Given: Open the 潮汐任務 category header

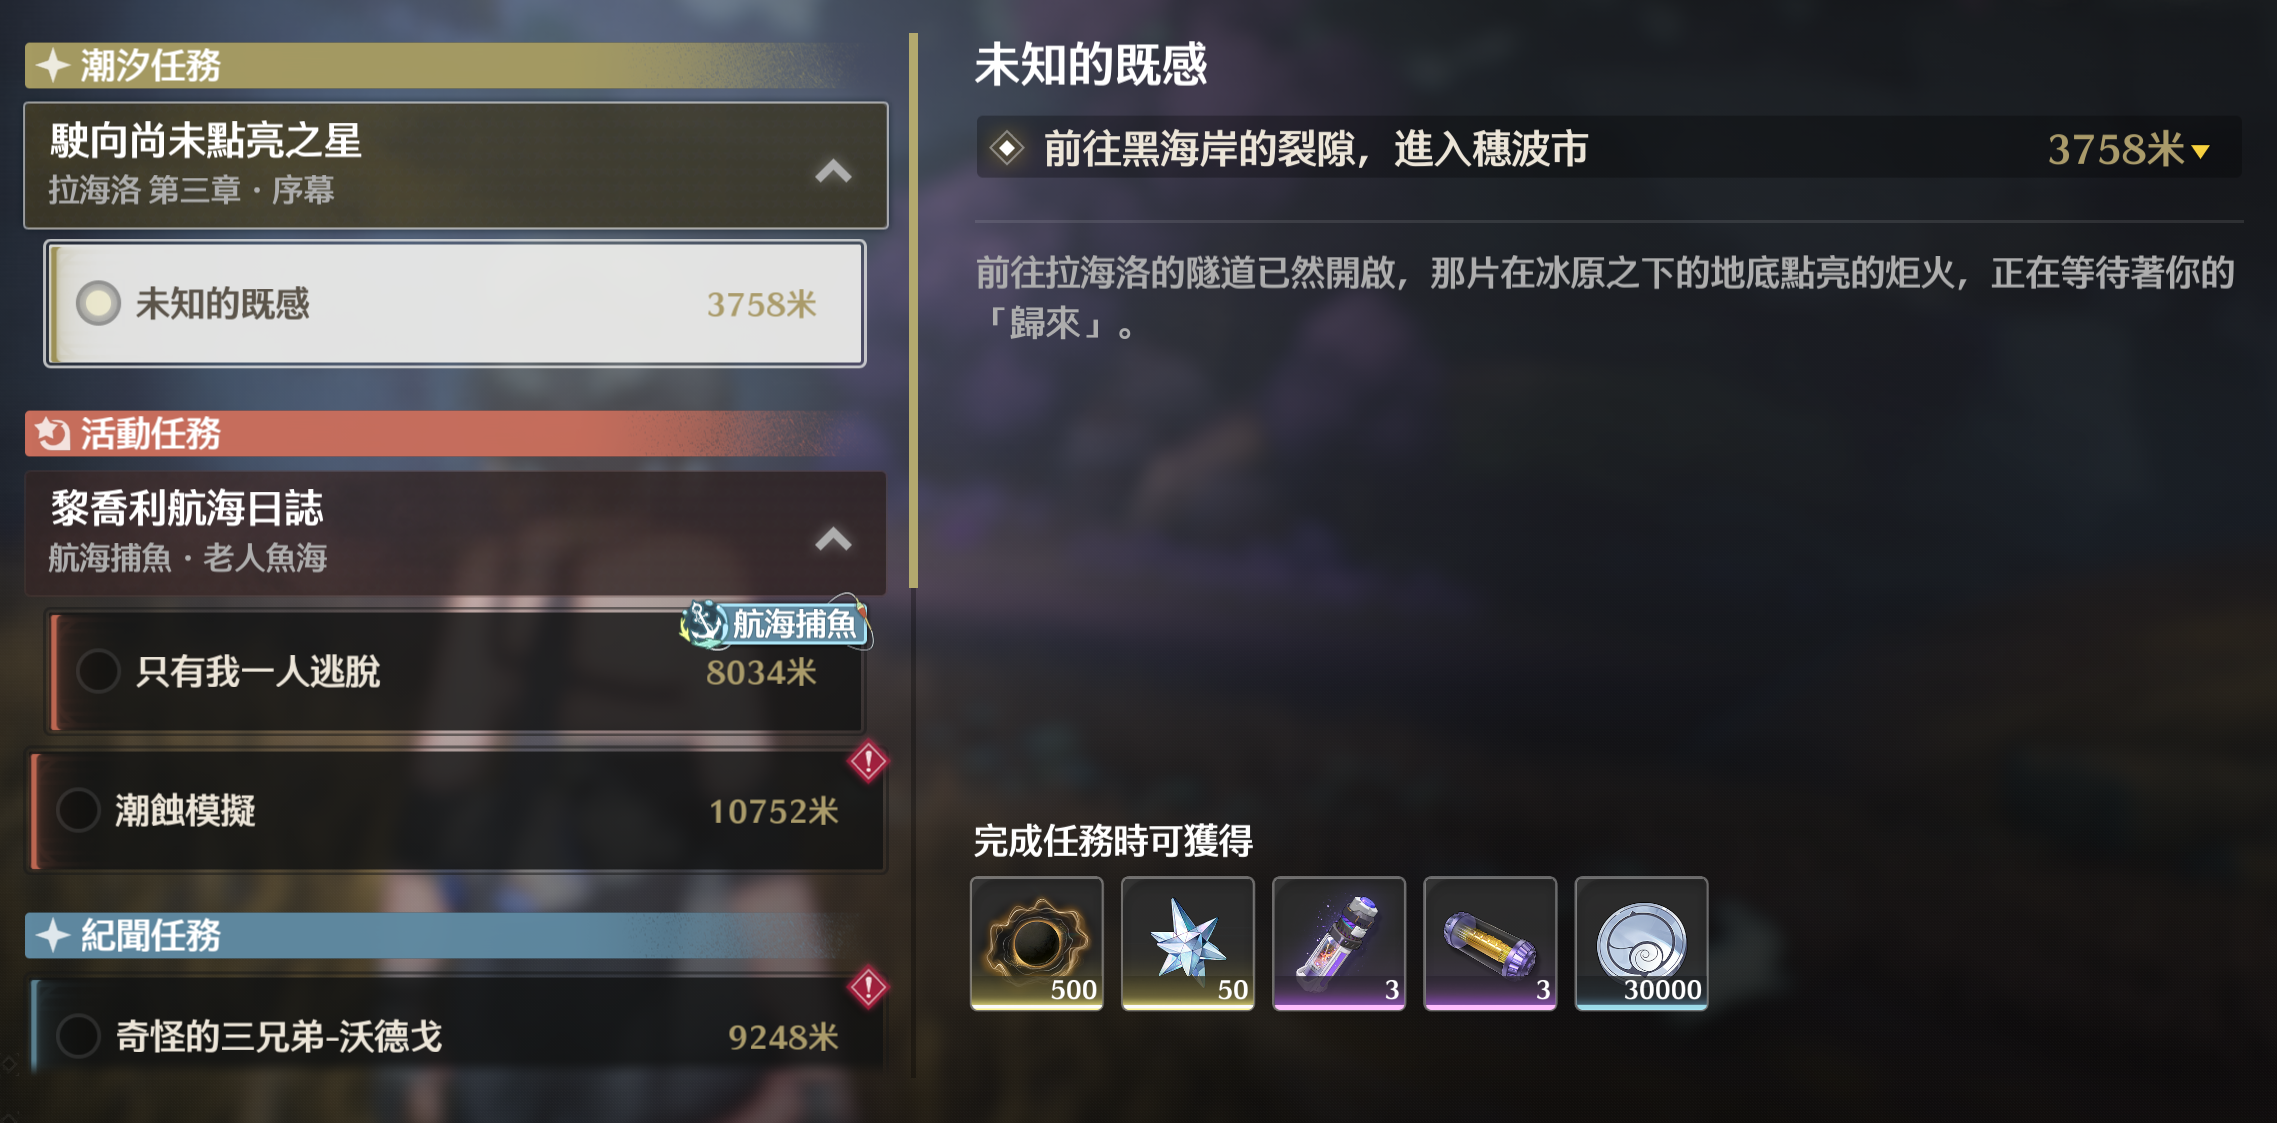Looking at the screenshot, I should tap(456, 66).
